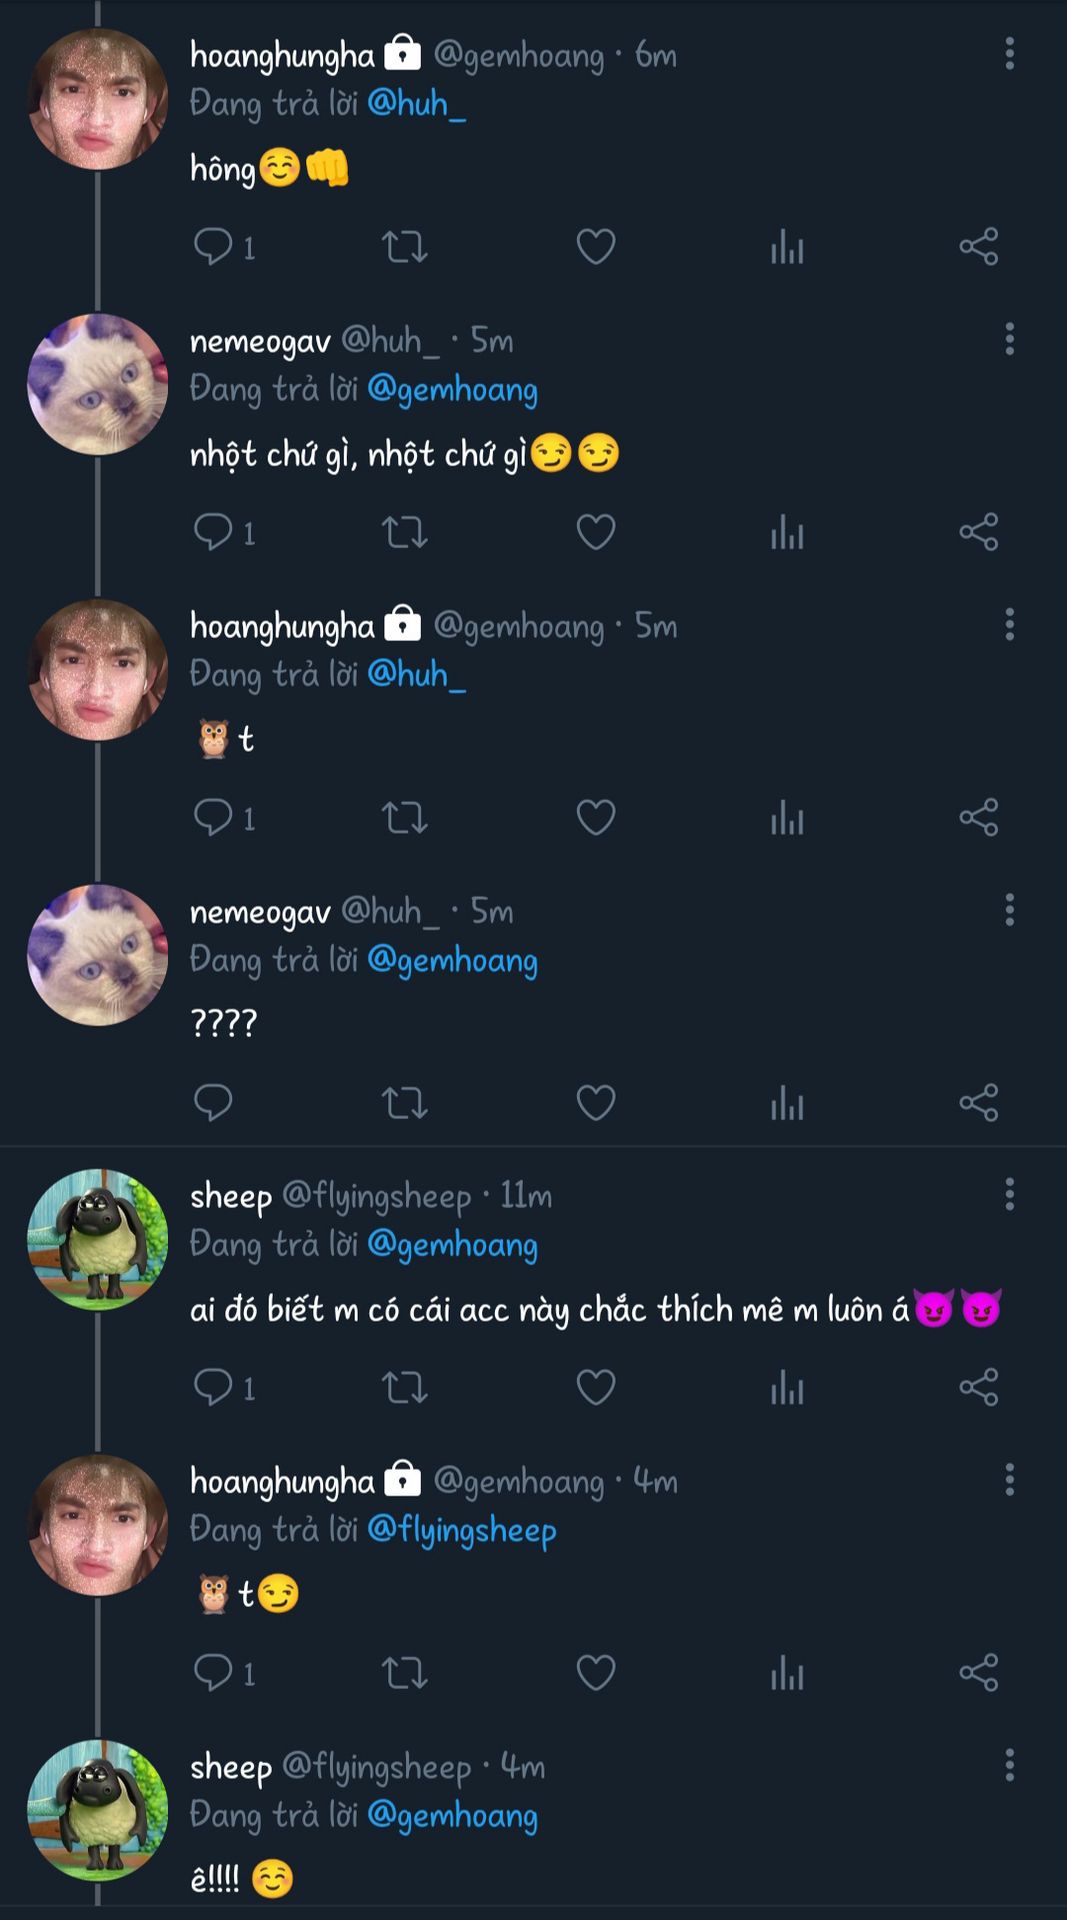Reply to the "hông" tweet

213,246
